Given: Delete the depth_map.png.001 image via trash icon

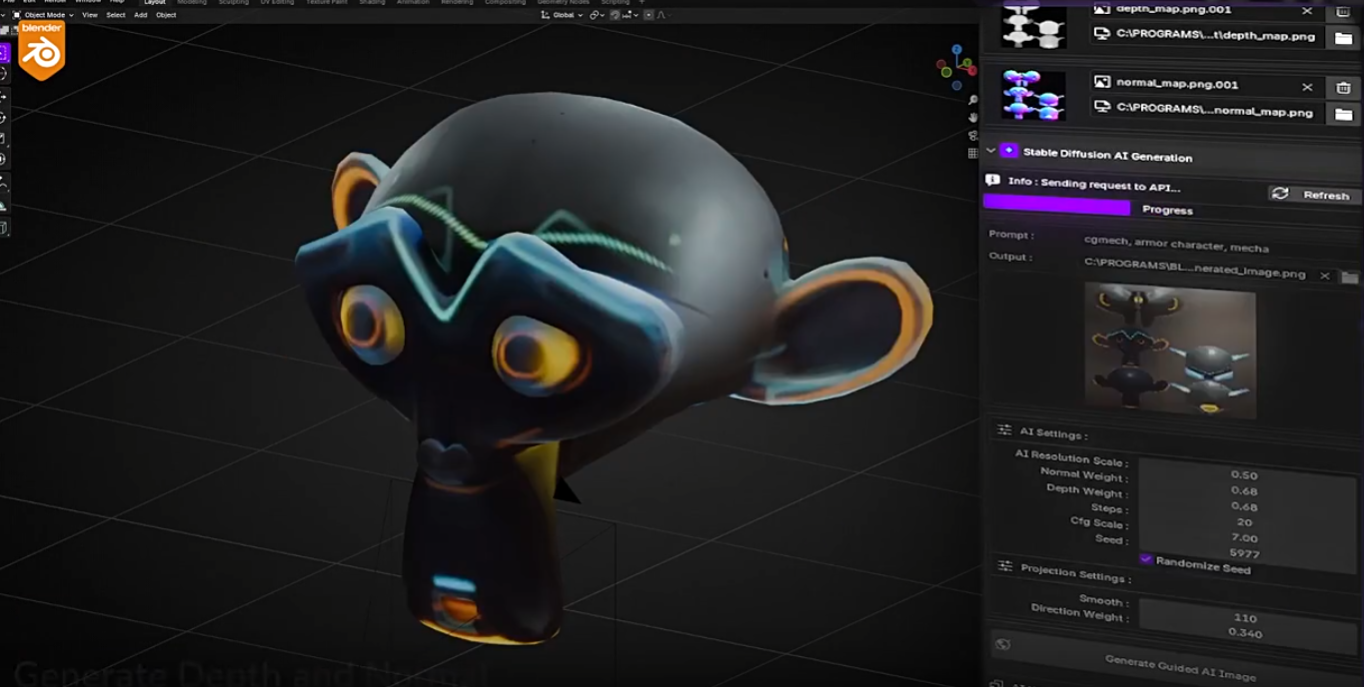Looking at the screenshot, I should 1343,12.
